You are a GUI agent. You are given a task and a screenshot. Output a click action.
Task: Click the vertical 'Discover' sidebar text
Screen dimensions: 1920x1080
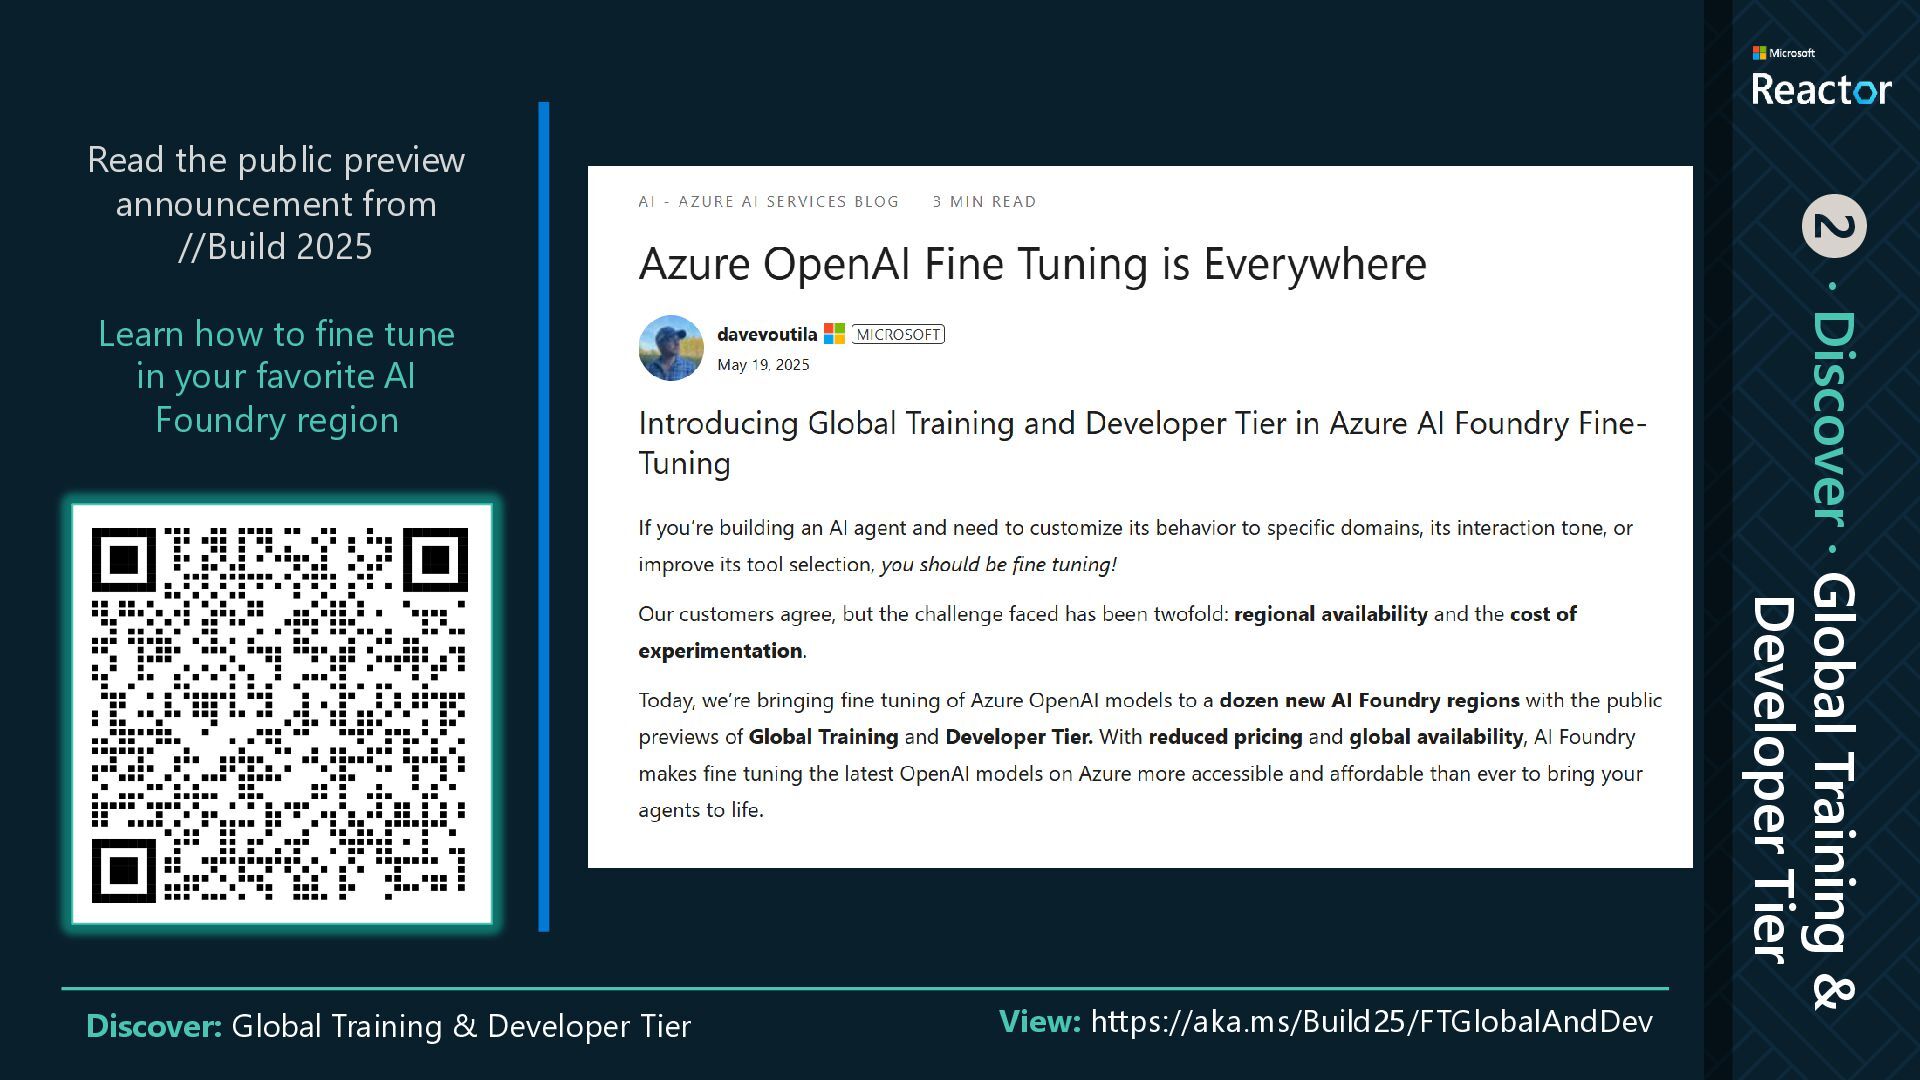click(x=1834, y=418)
